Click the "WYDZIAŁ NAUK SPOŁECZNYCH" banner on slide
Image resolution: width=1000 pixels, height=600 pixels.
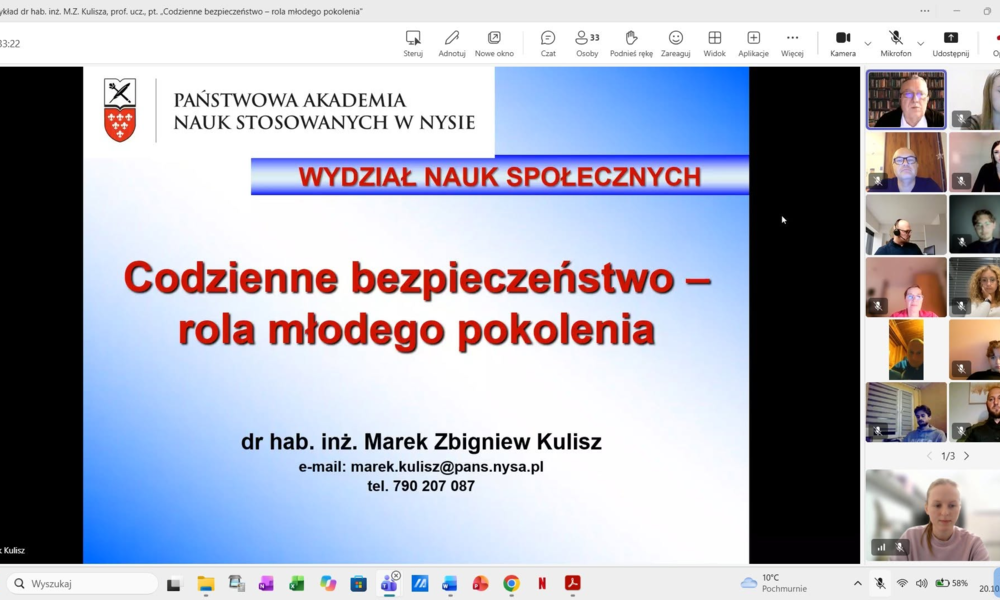pos(499,177)
